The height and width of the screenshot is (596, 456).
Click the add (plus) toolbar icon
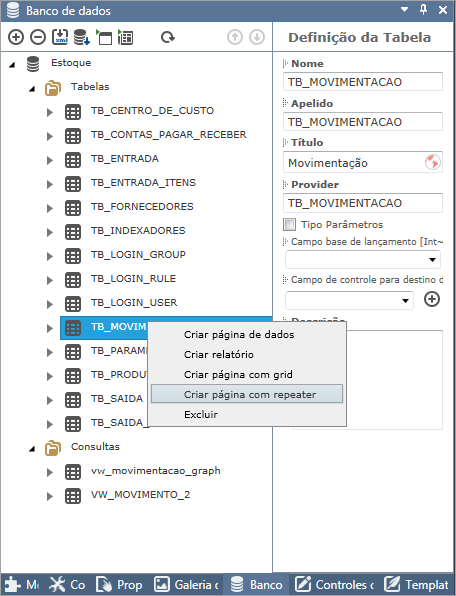[x=16, y=37]
